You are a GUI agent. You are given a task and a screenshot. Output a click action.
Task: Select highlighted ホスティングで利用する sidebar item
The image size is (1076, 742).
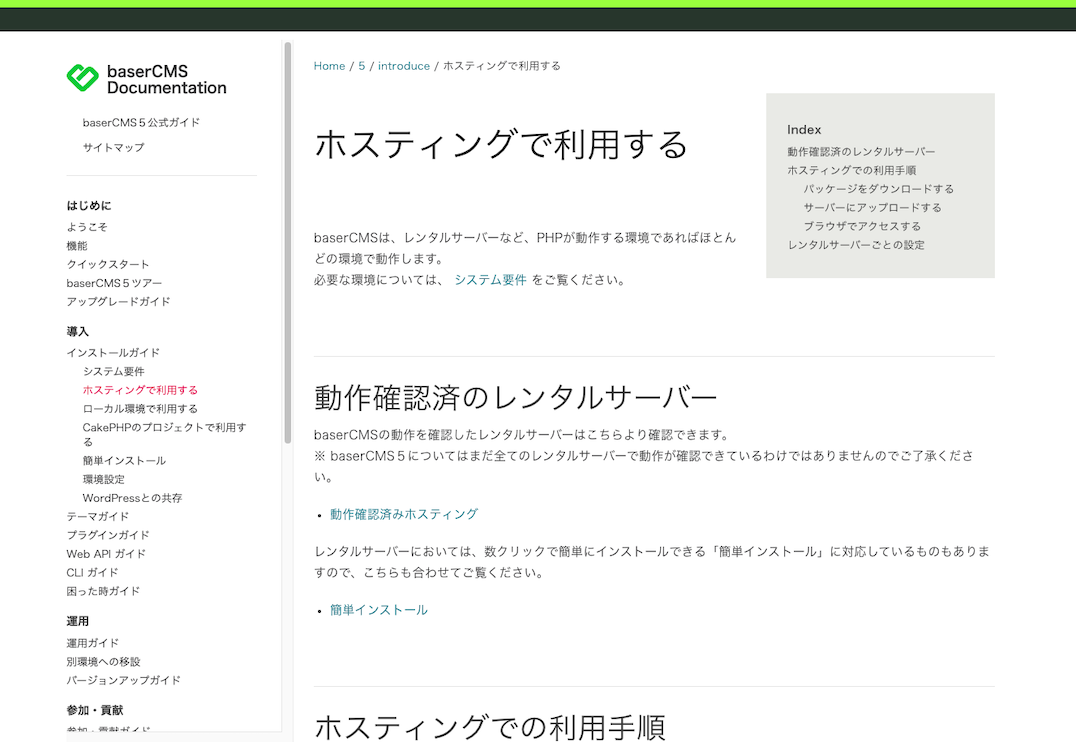pyautogui.click(x=140, y=390)
